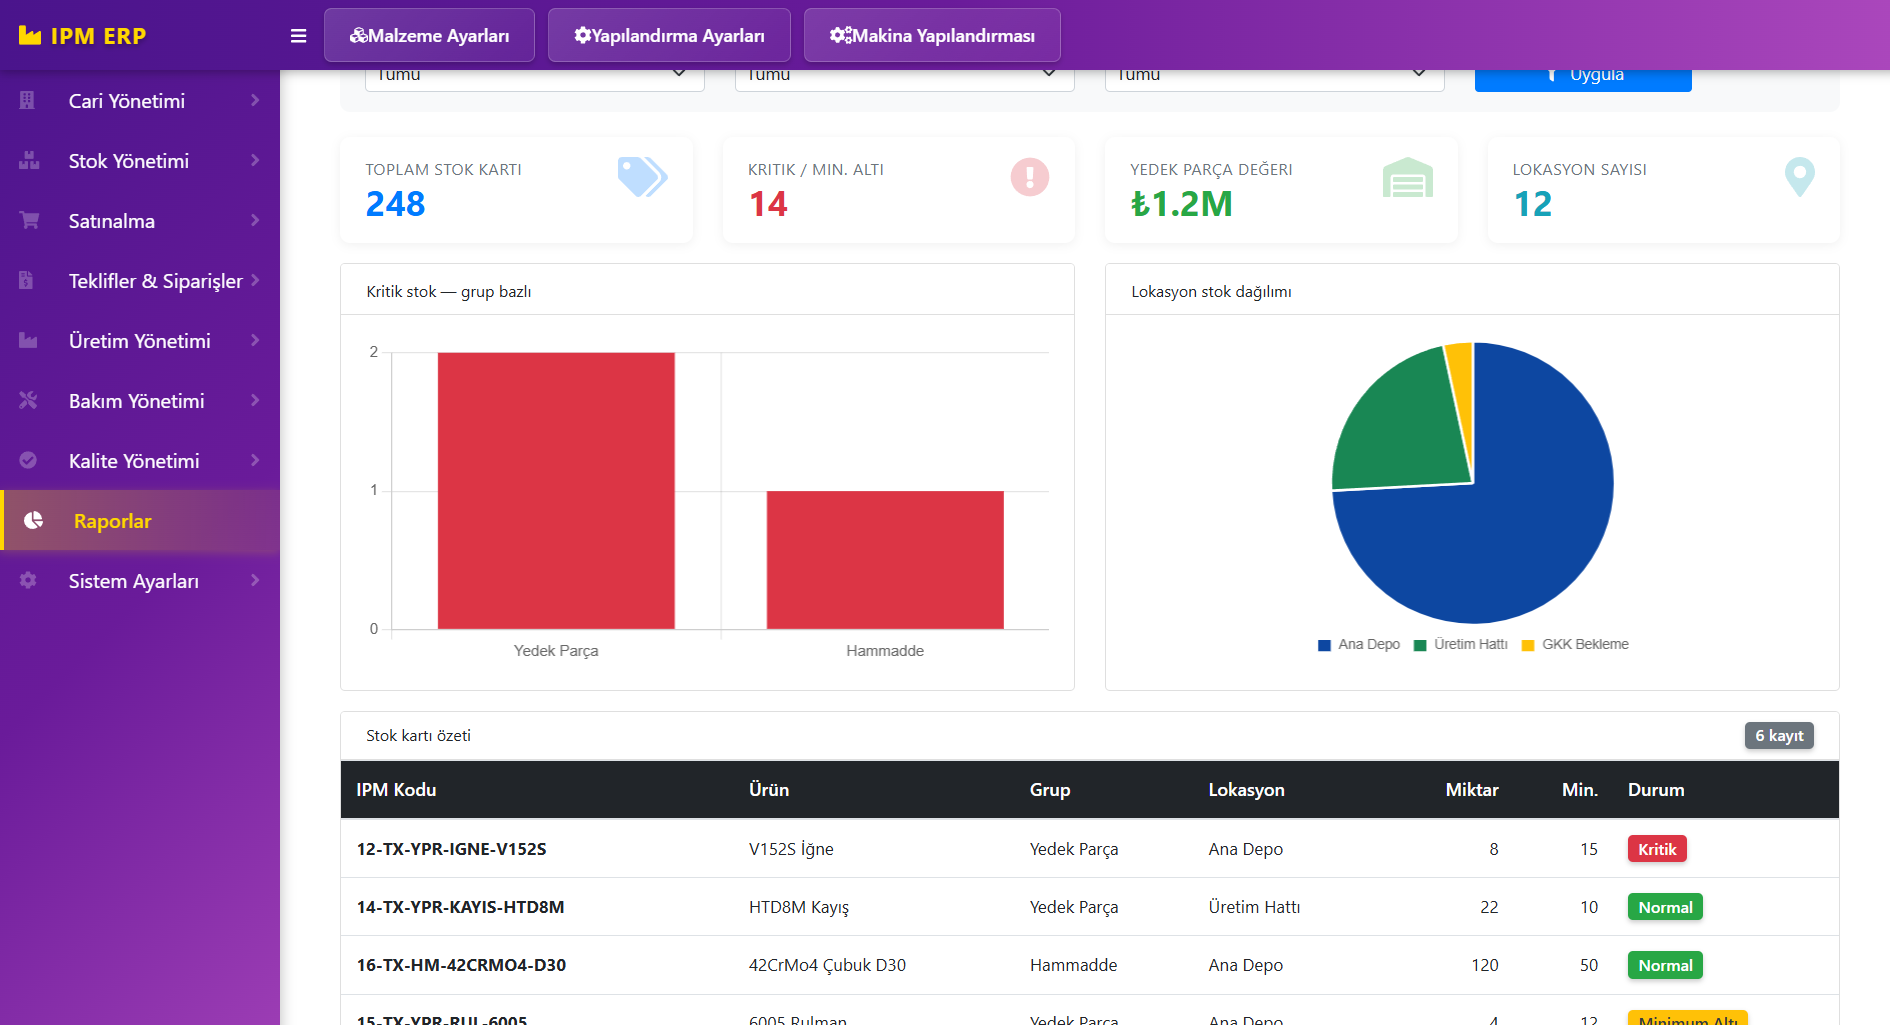This screenshot has width=1890, height=1025.
Task: Click the Miktar column header
Action: coord(1472,790)
